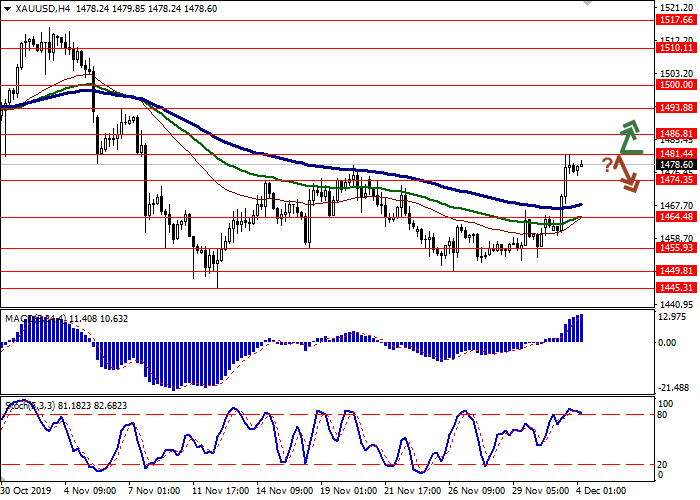The width and height of the screenshot is (700, 500).
Task: Click the orange question mark symbol
Action: pyautogui.click(x=607, y=164)
